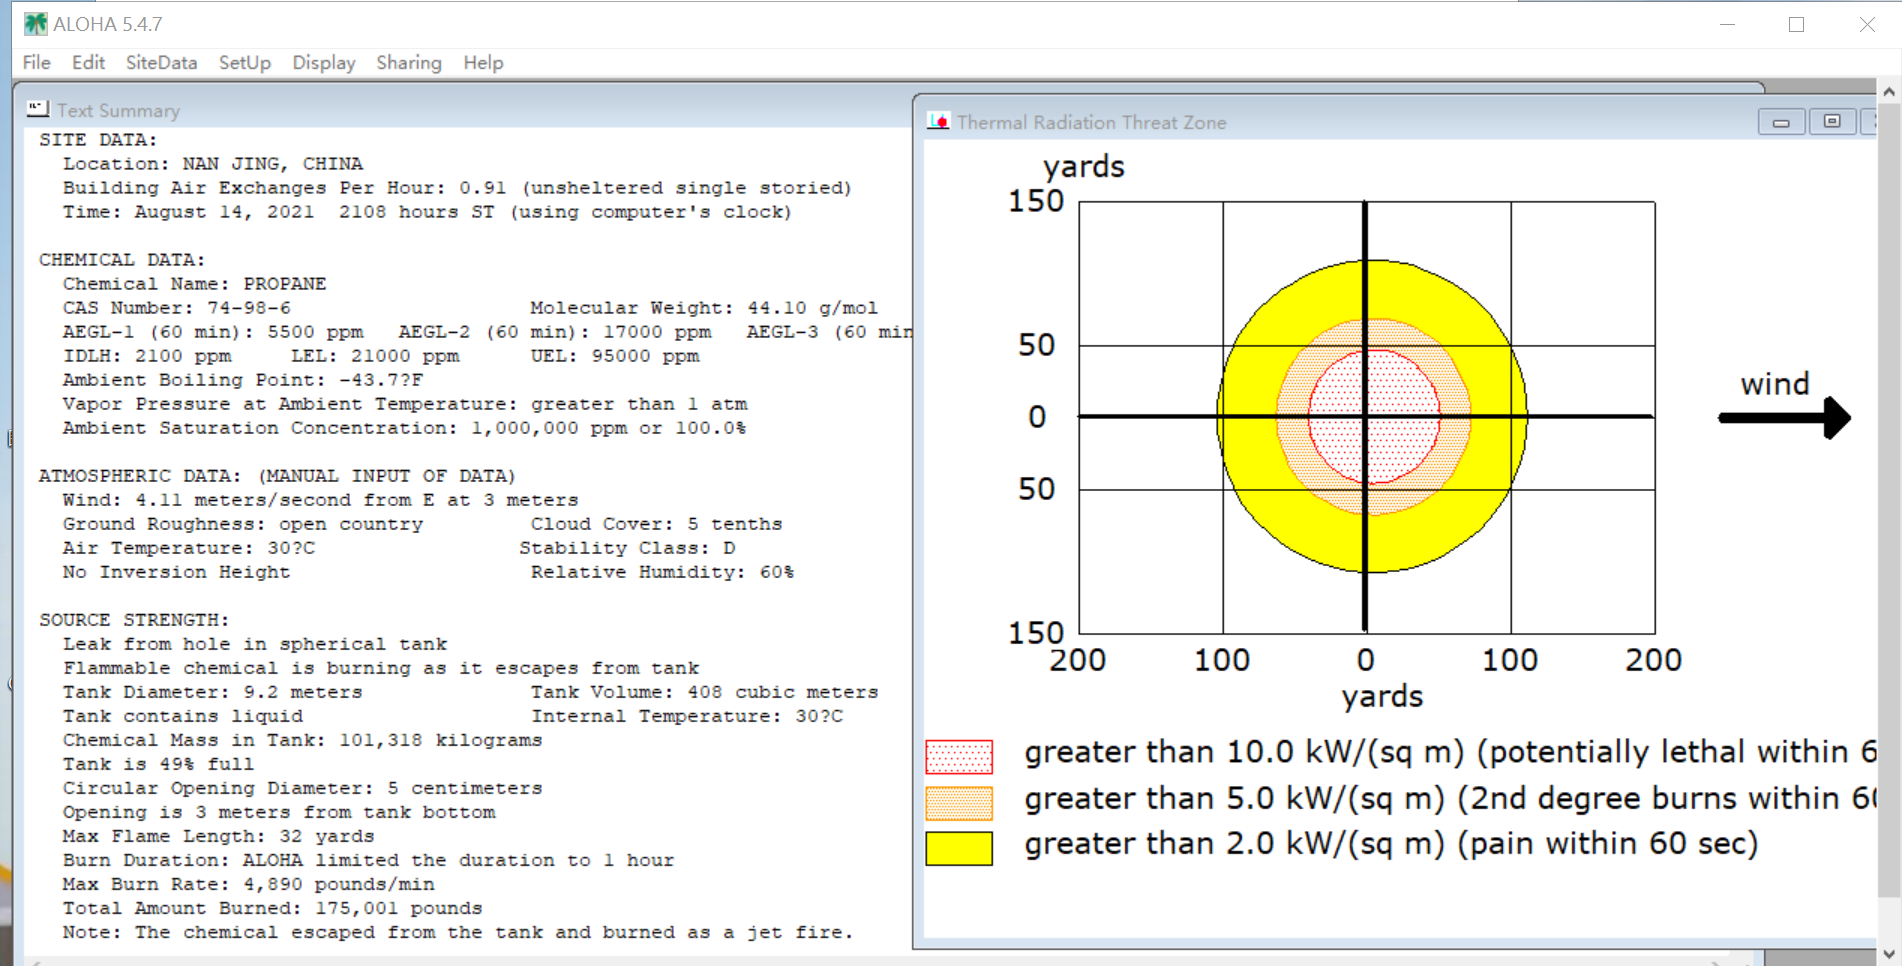Viewport: 1902px width, 966px height.
Task: Click the Thermal Radiation Threat Zone window icon
Action: tap(938, 121)
